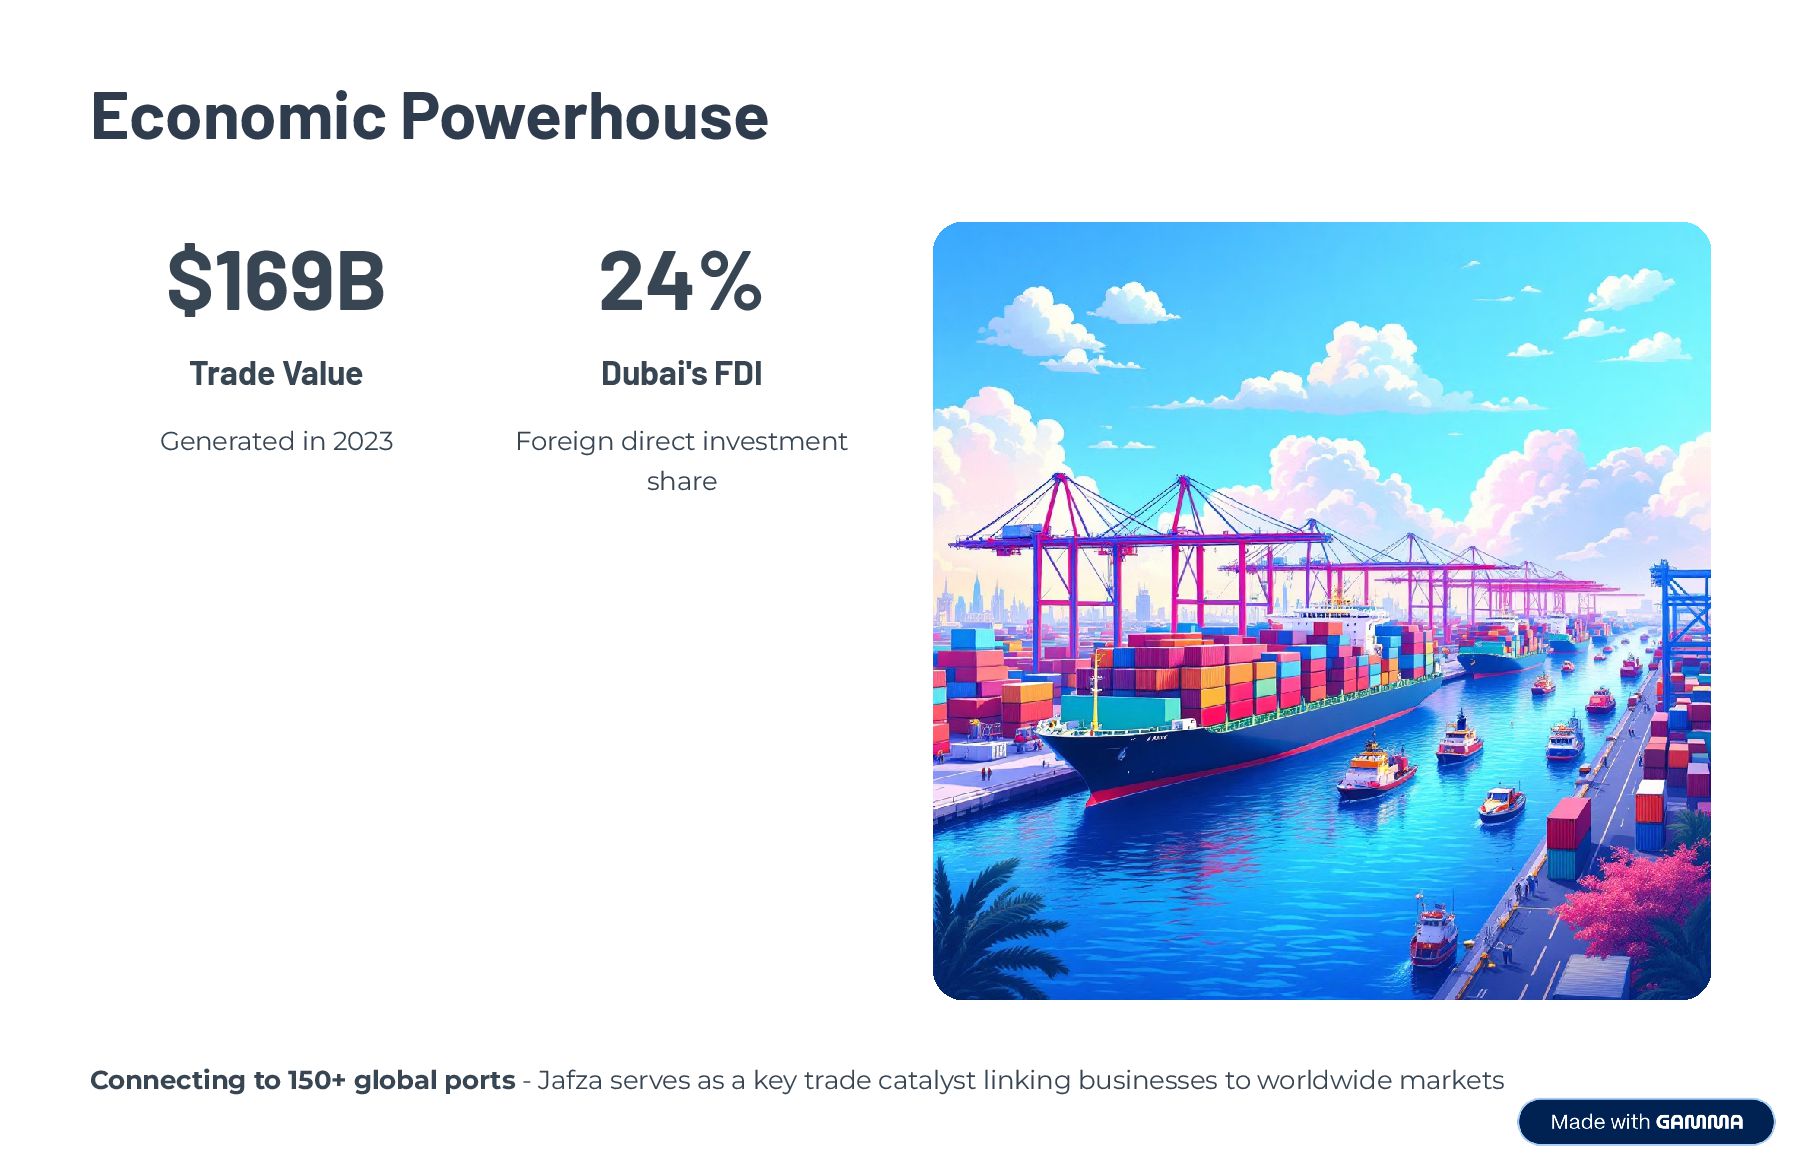
Task: Open the port illustration image
Action: click(x=1321, y=611)
